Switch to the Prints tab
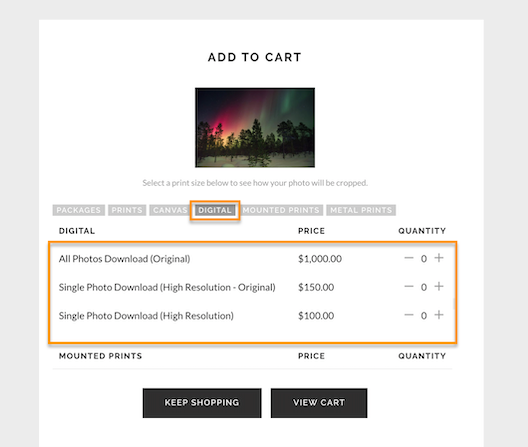The width and height of the screenshot is (528, 447). tap(127, 210)
